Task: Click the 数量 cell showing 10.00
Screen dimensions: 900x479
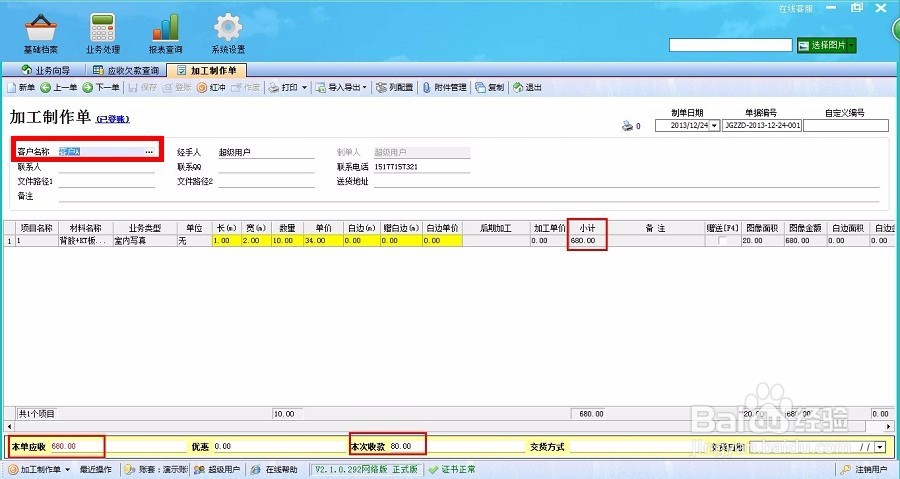Action: [x=288, y=241]
